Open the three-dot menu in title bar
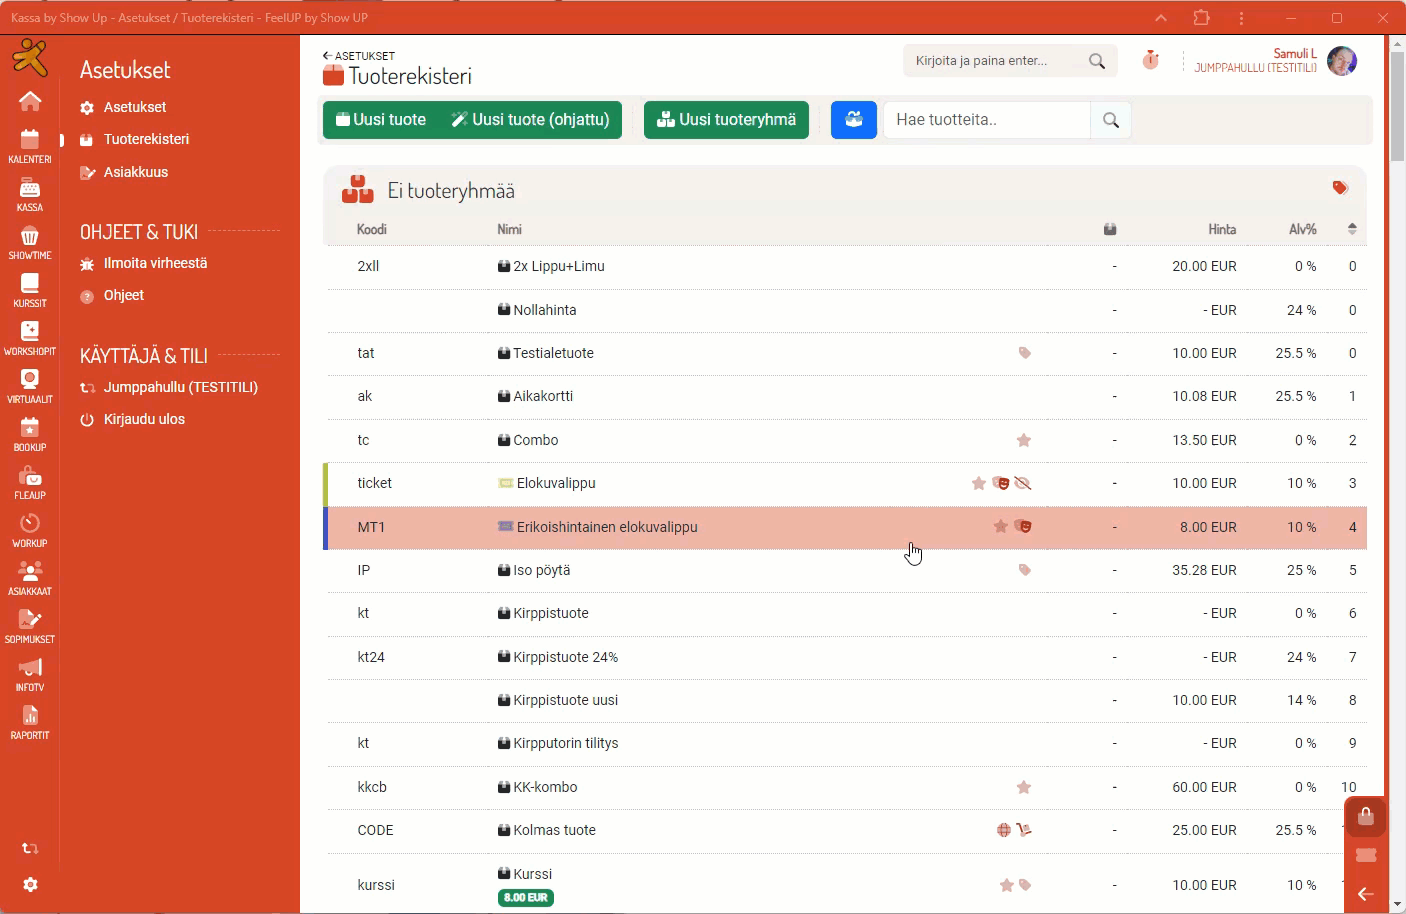Screen dimensions: 1406x914 click(1241, 18)
